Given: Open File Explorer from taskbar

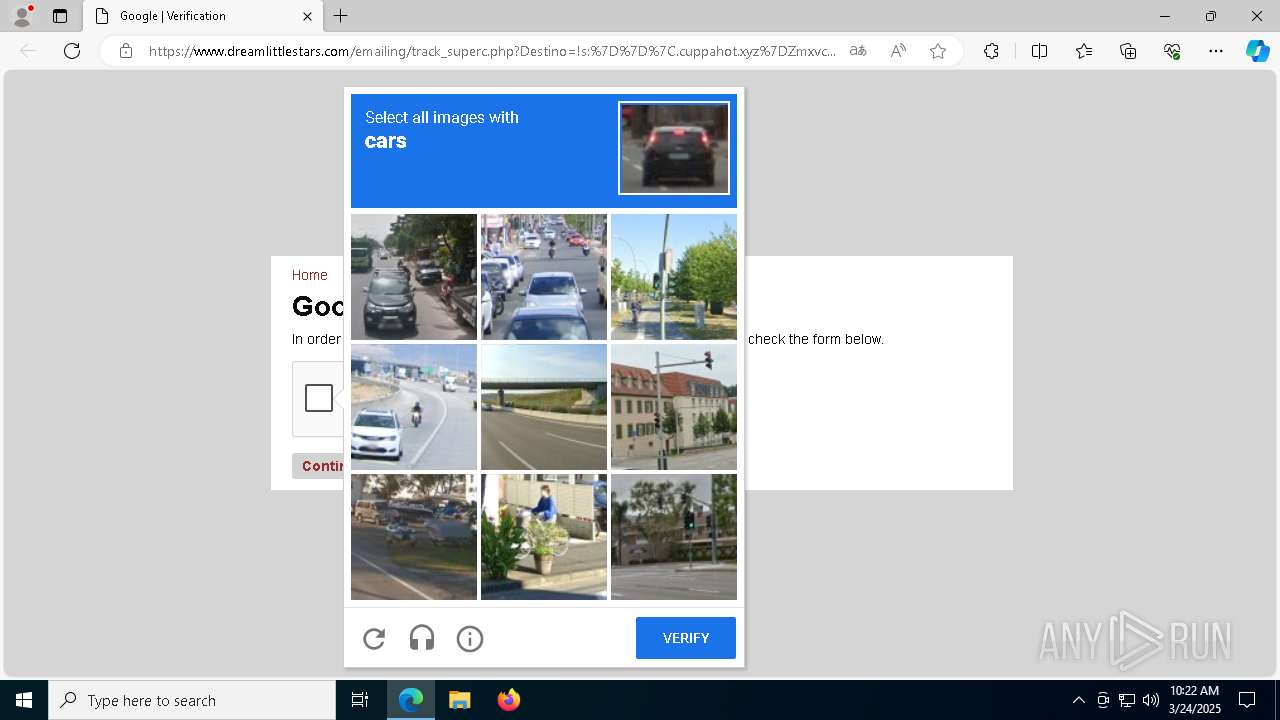Looking at the screenshot, I should pyautogui.click(x=459, y=700).
